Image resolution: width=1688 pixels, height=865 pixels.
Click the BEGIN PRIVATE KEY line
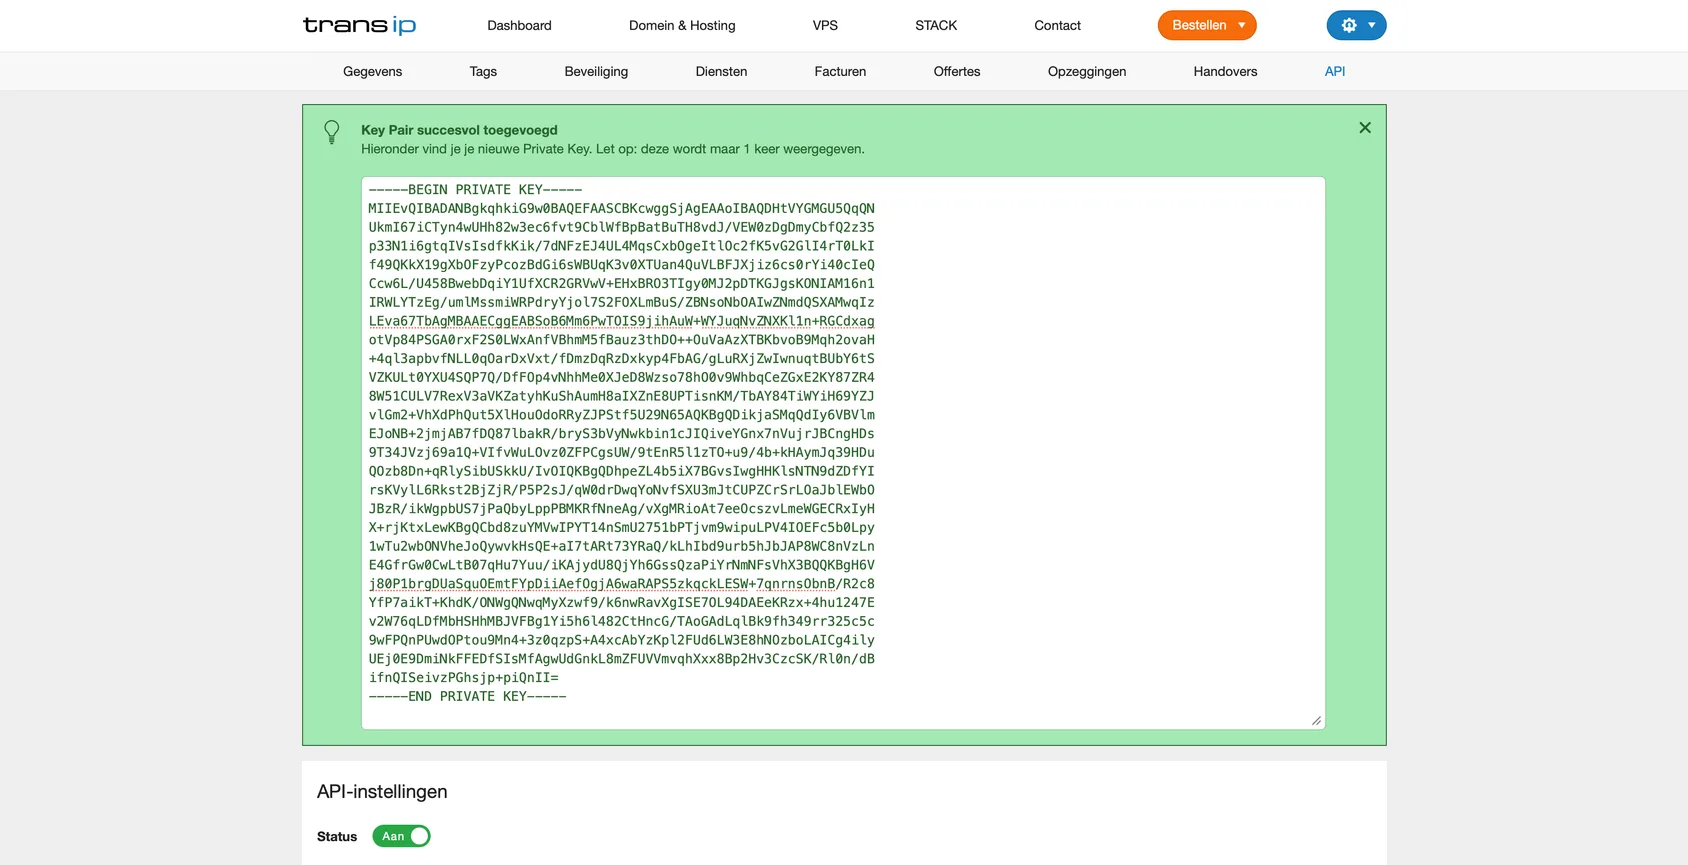(x=475, y=190)
